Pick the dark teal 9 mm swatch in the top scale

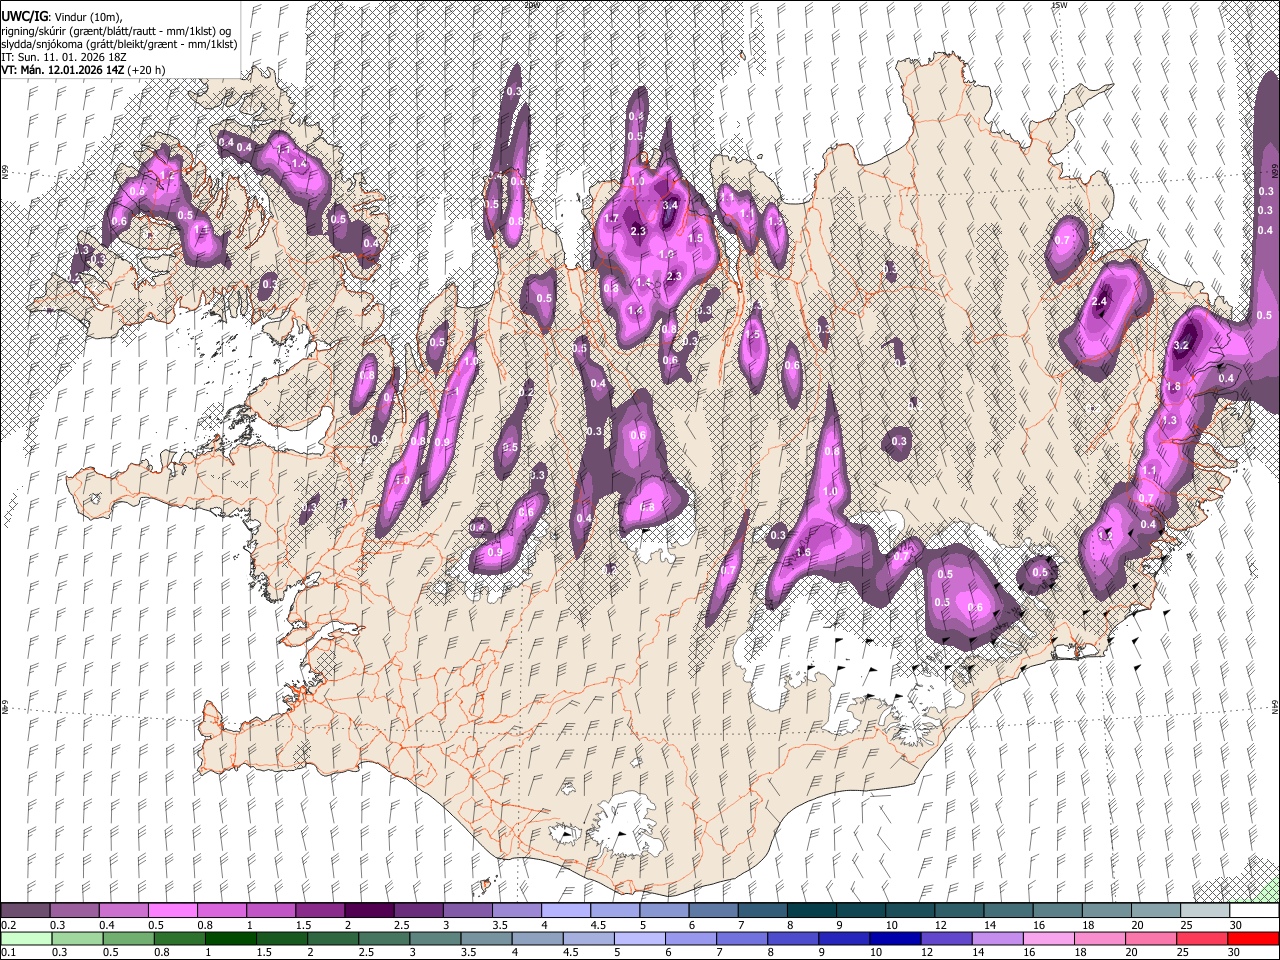coord(861,911)
